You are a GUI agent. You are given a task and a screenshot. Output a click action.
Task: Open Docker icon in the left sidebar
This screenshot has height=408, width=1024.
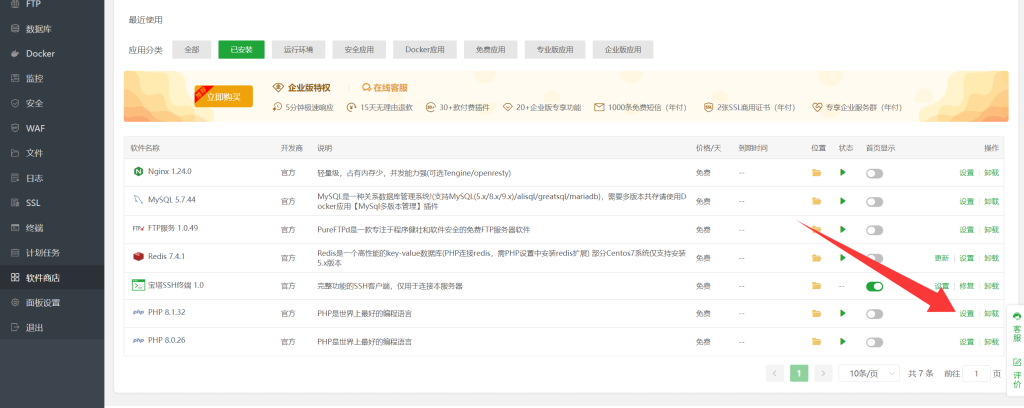click(15, 54)
